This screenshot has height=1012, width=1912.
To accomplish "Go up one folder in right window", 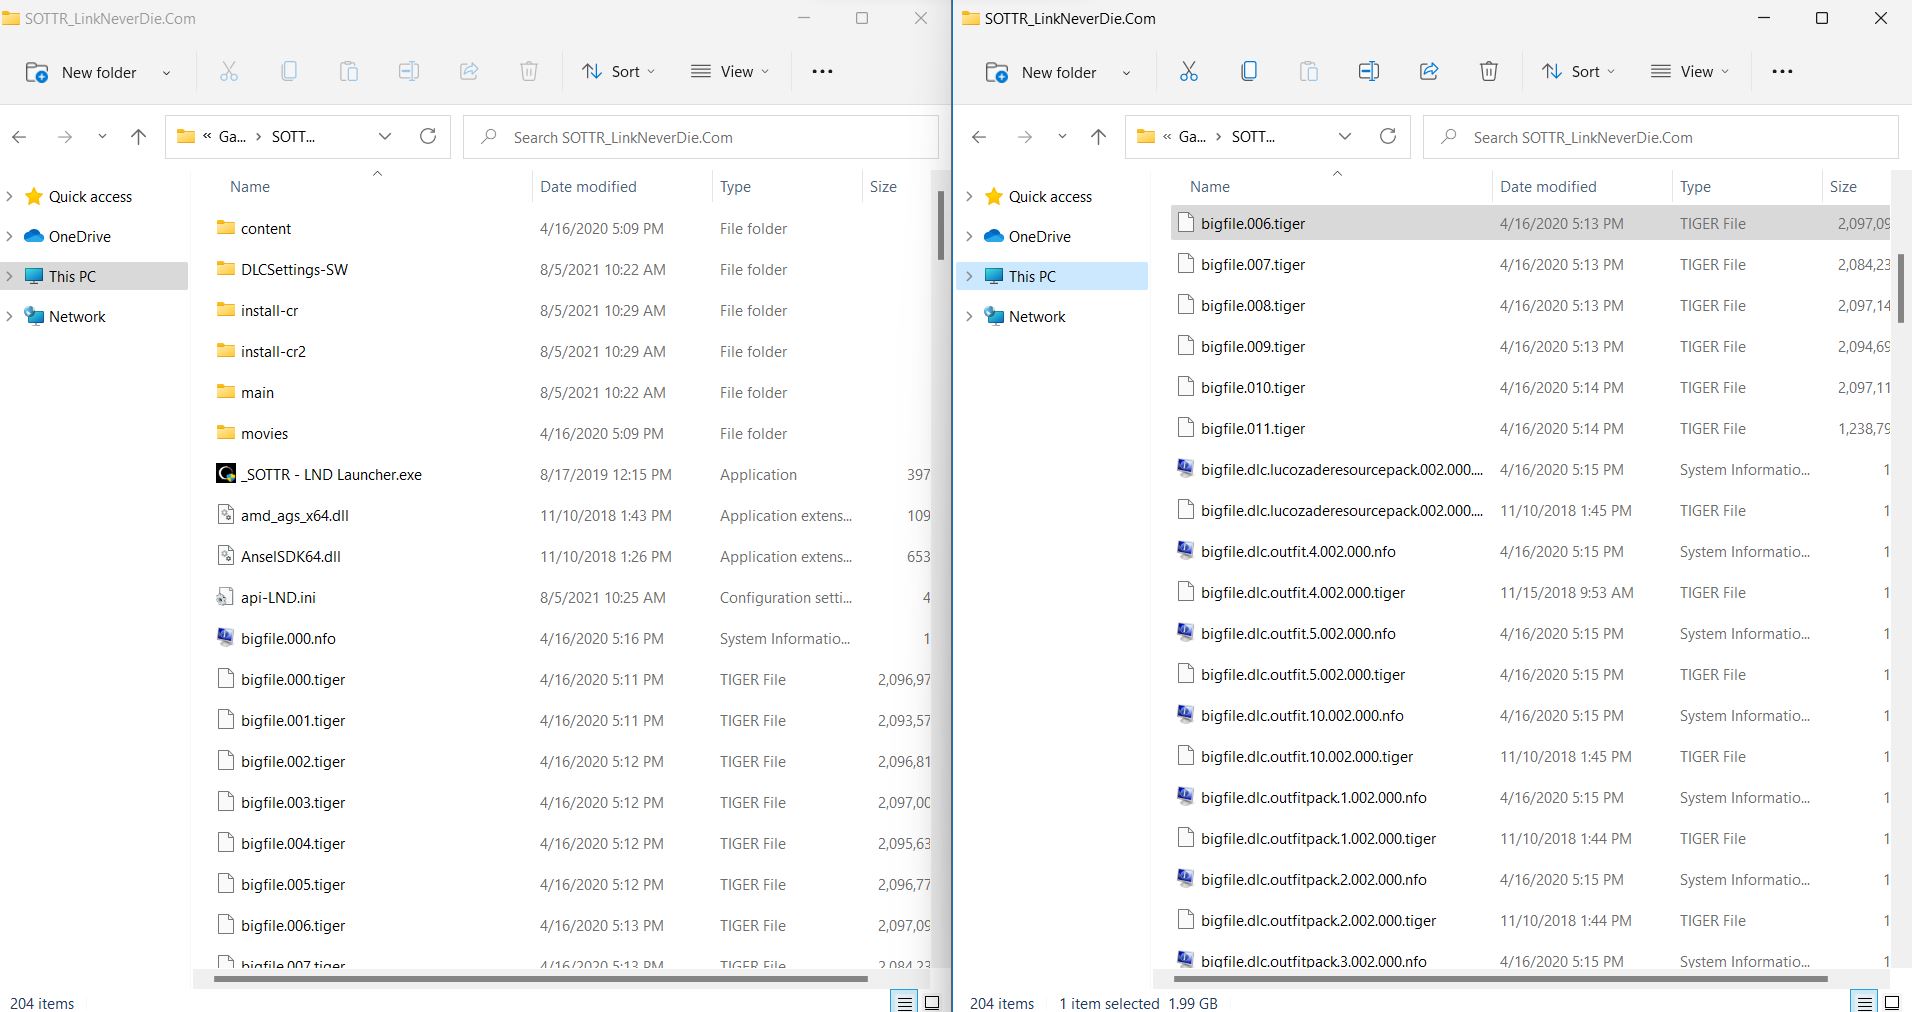I will click(x=1098, y=137).
